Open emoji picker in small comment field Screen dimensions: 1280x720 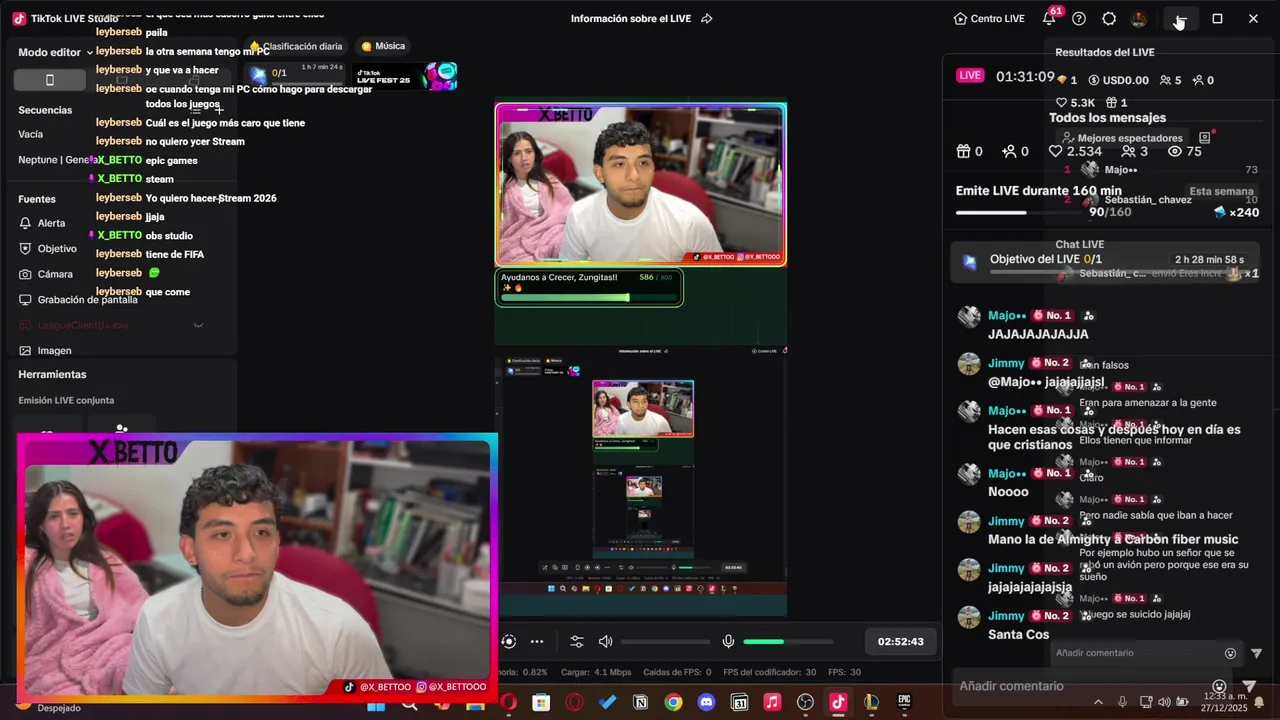pyautogui.click(x=1231, y=653)
